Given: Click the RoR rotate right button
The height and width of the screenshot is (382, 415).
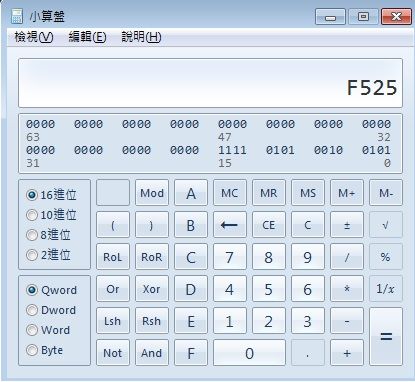Looking at the screenshot, I should 152,257.
